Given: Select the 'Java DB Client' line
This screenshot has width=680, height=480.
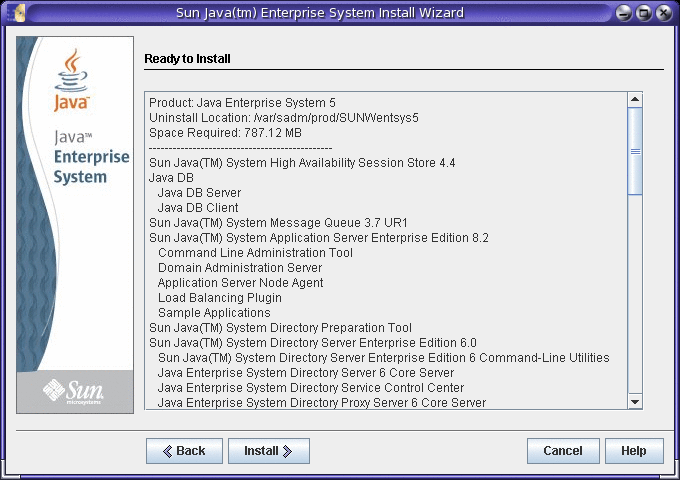Looking at the screenshot, I should click(198, 208).
